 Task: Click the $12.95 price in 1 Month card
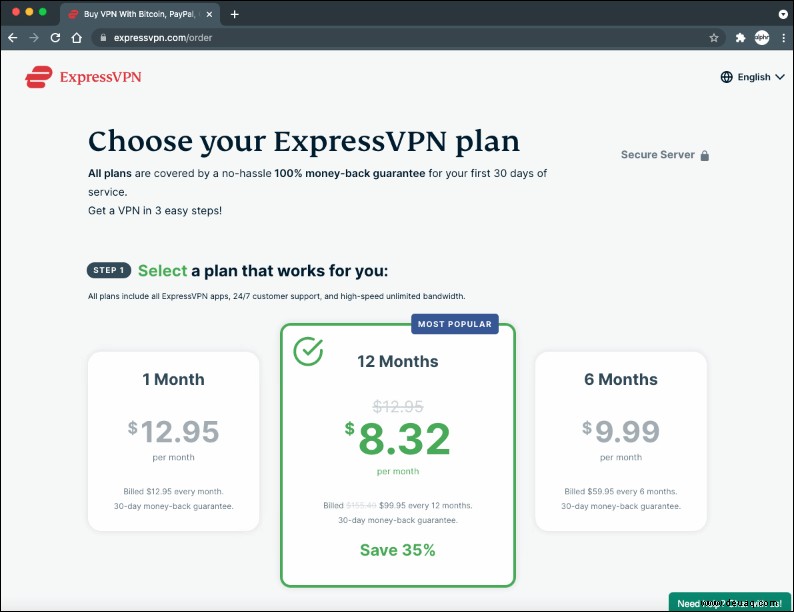click(x=173, y=431)
